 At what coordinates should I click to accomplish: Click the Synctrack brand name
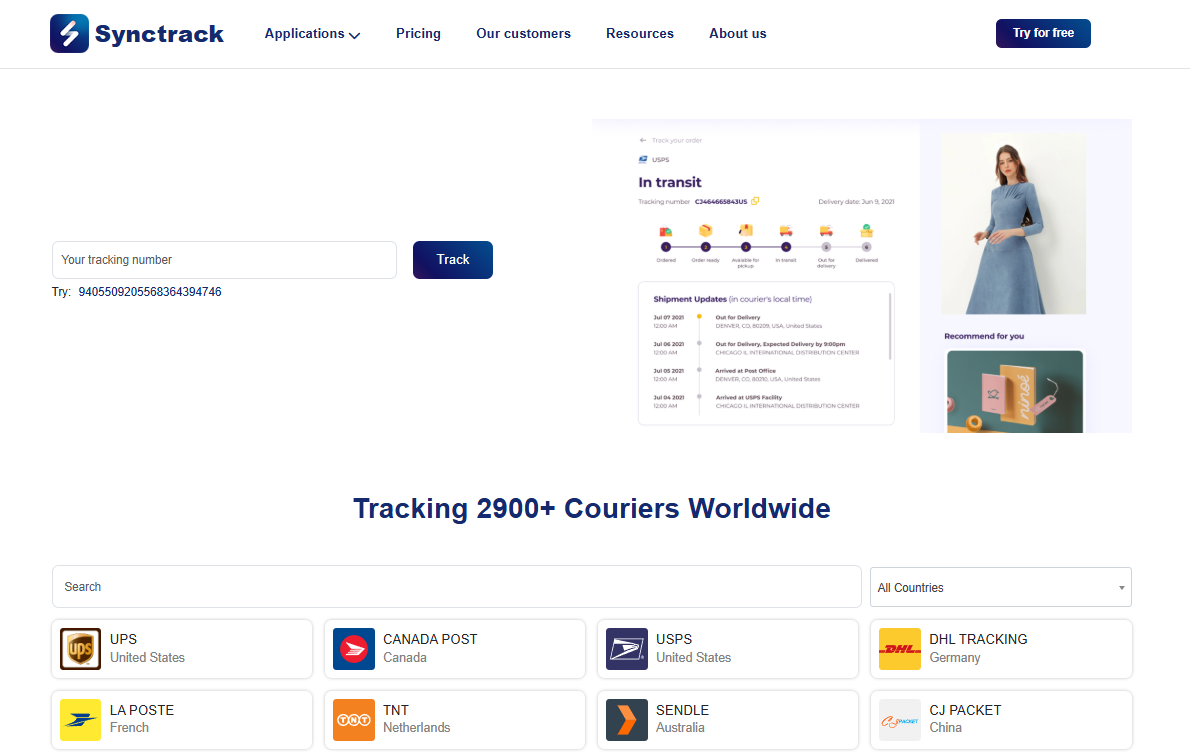pos(159,34)
